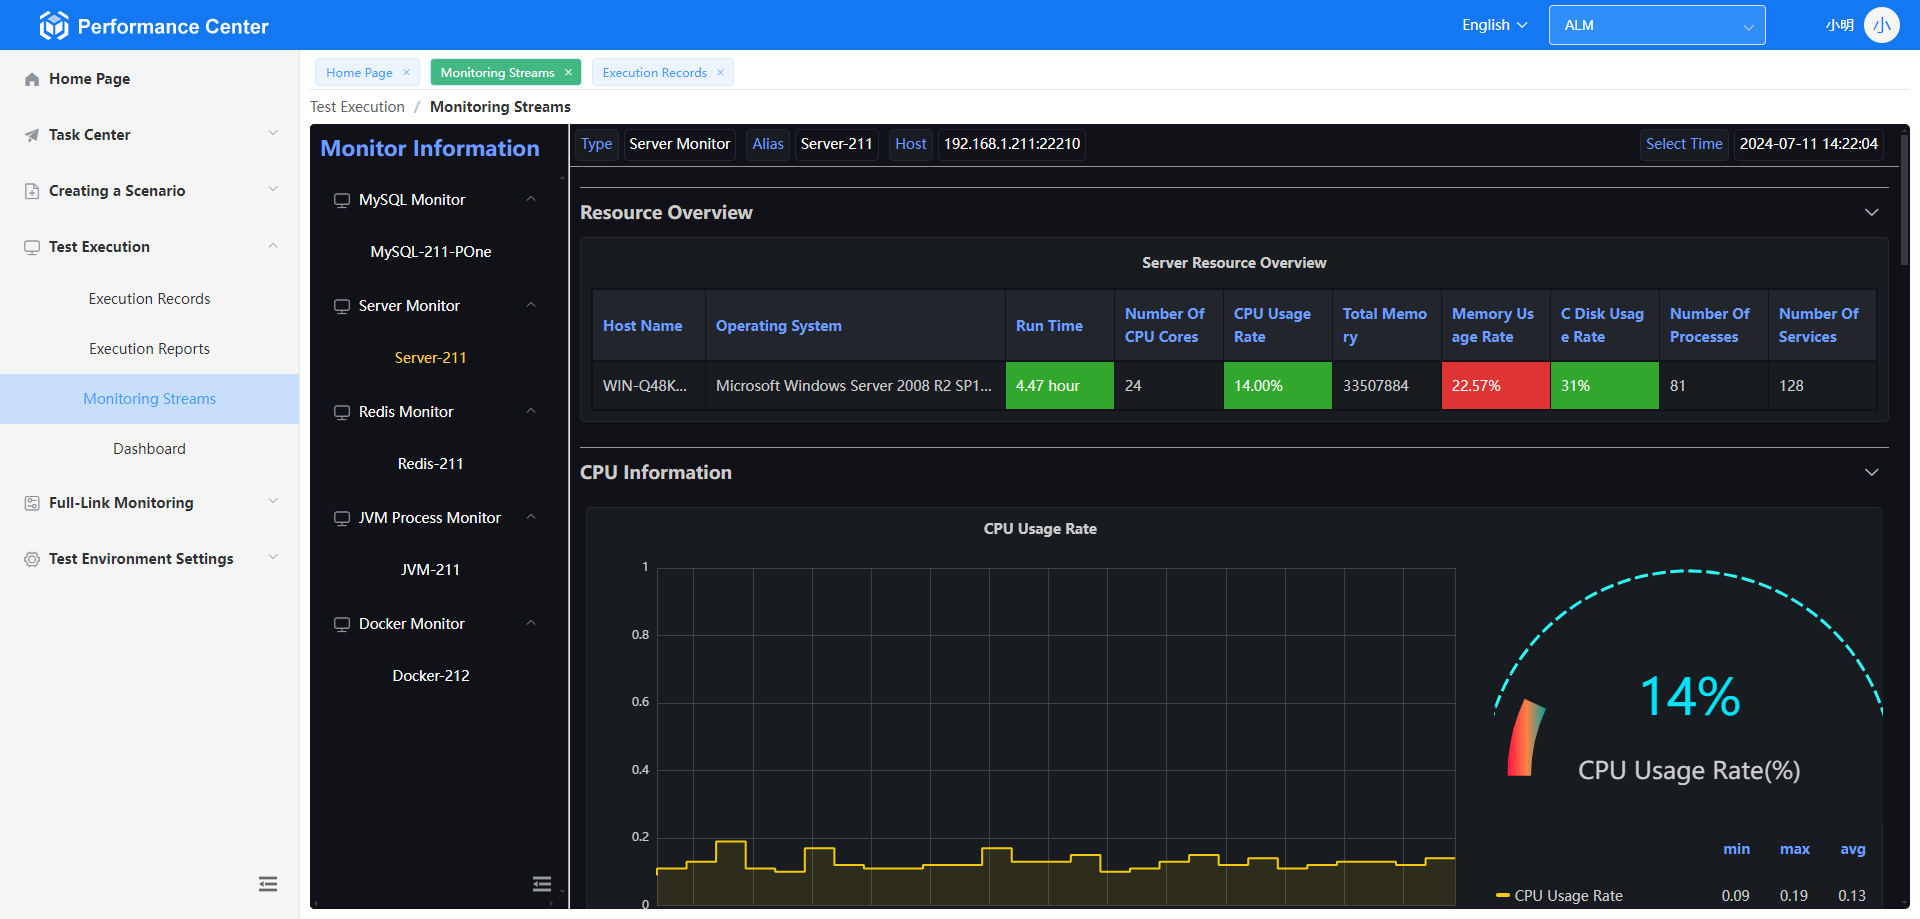Viewport: 1920px width, 919px height.
Task: Click the Test Execution breadcrumb link
Action: pos(357,107)
